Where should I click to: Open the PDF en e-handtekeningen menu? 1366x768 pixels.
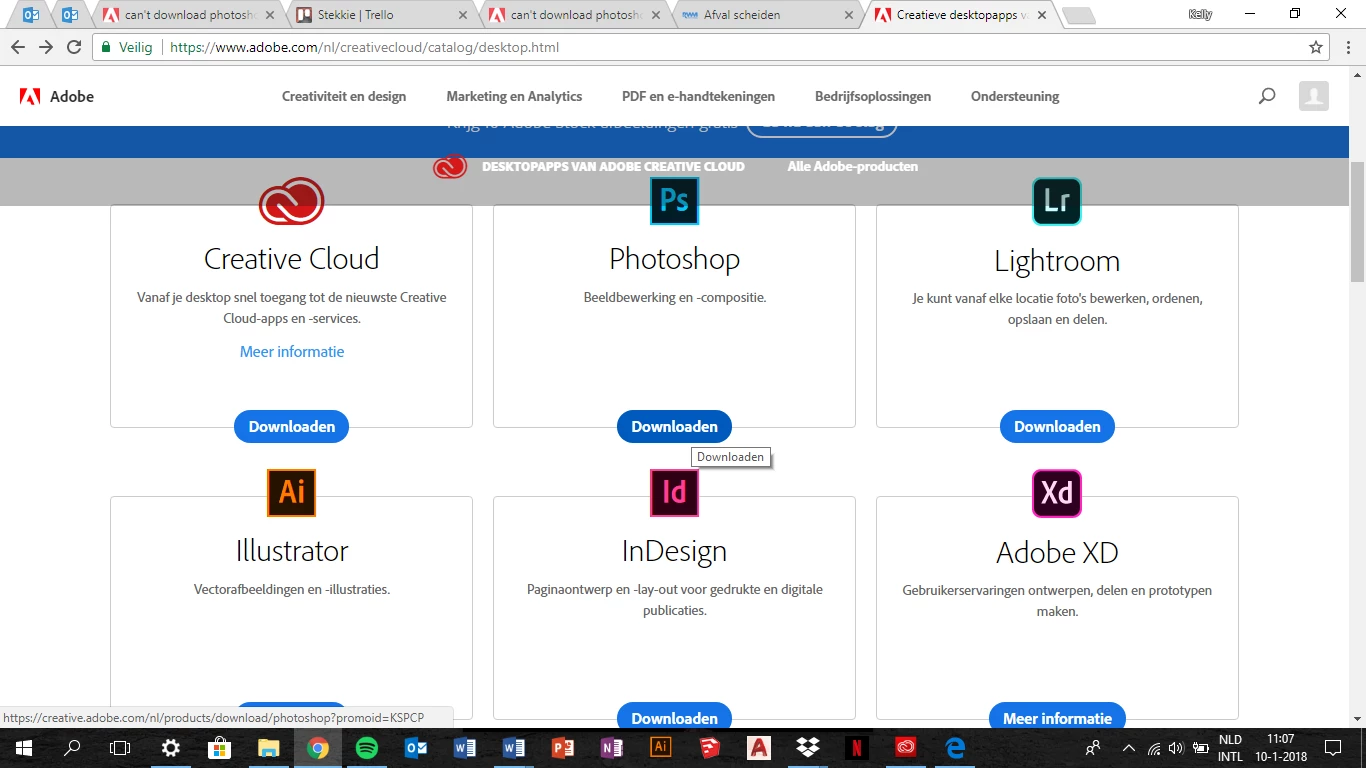(698, 96)
